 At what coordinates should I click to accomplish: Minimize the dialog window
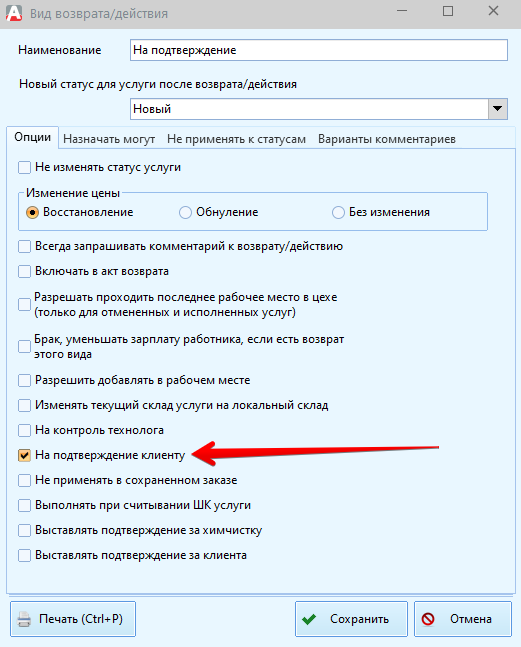(402, 11)
